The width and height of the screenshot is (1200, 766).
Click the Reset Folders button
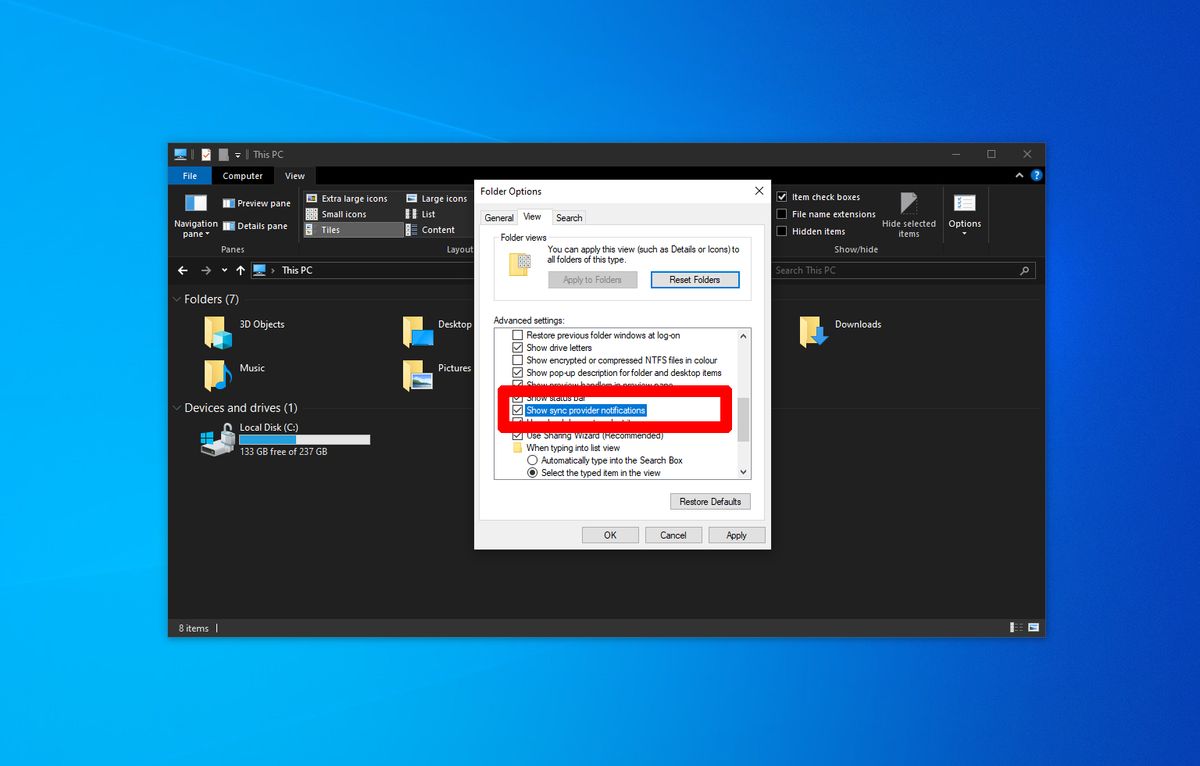pyautogui.click(x=694, y=280)
